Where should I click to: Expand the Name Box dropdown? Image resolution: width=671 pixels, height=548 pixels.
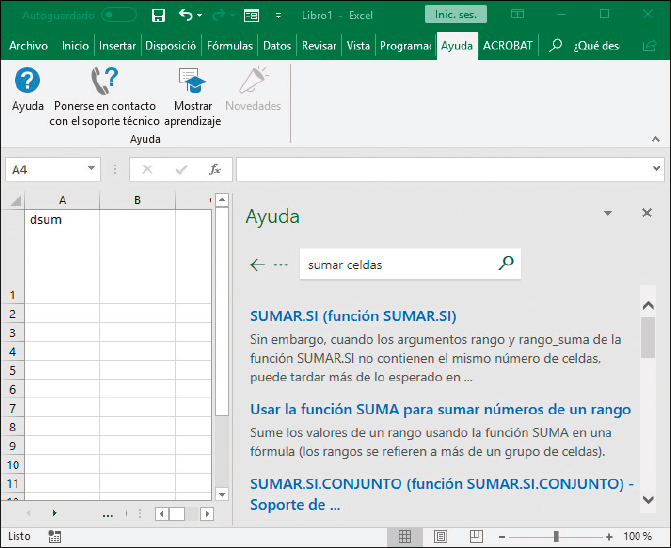tap(91, 170)
